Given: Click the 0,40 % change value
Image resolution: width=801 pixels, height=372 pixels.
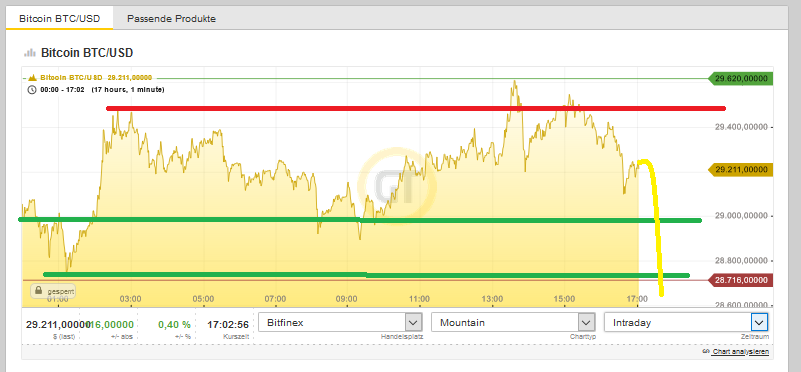Looking at the screenshot, I should tap(174, 324).
